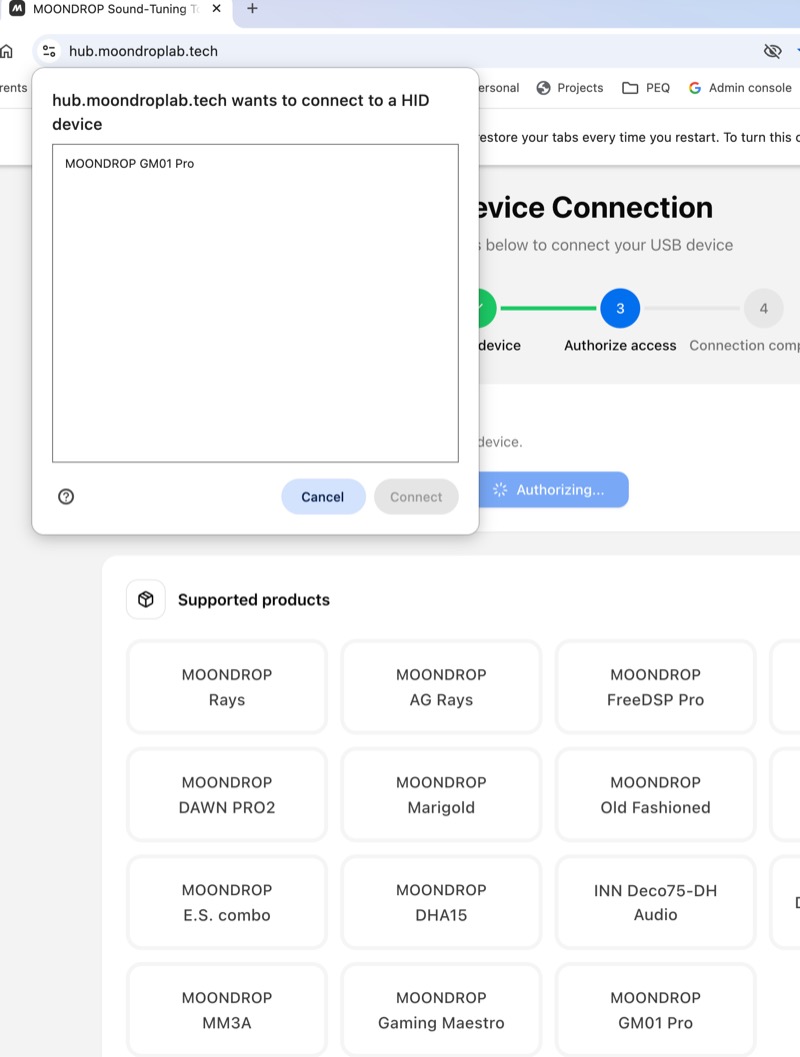Click the Projects bookmark globe icon
Viewport: 800px width, 1057px height.
click(x=544, y=88)
